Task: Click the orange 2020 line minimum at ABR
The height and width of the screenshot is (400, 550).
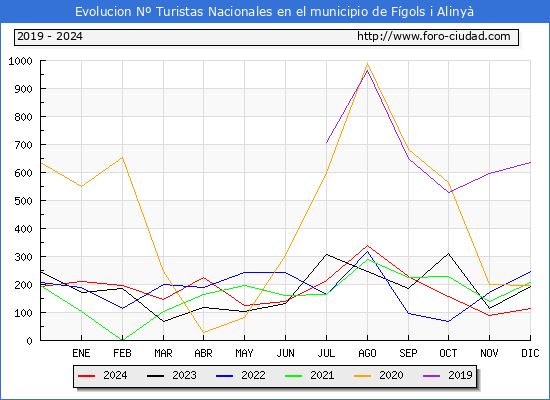Action: coord(203,333)
